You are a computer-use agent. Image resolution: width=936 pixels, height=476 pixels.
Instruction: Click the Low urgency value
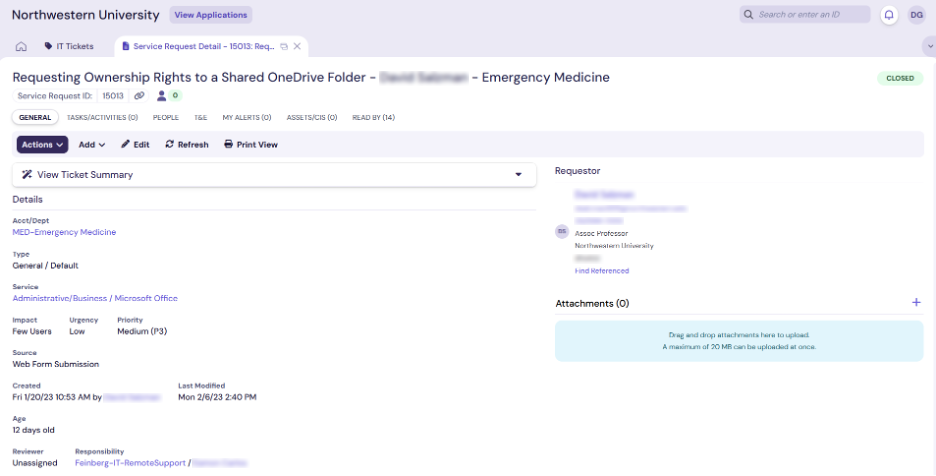[77, 331]
